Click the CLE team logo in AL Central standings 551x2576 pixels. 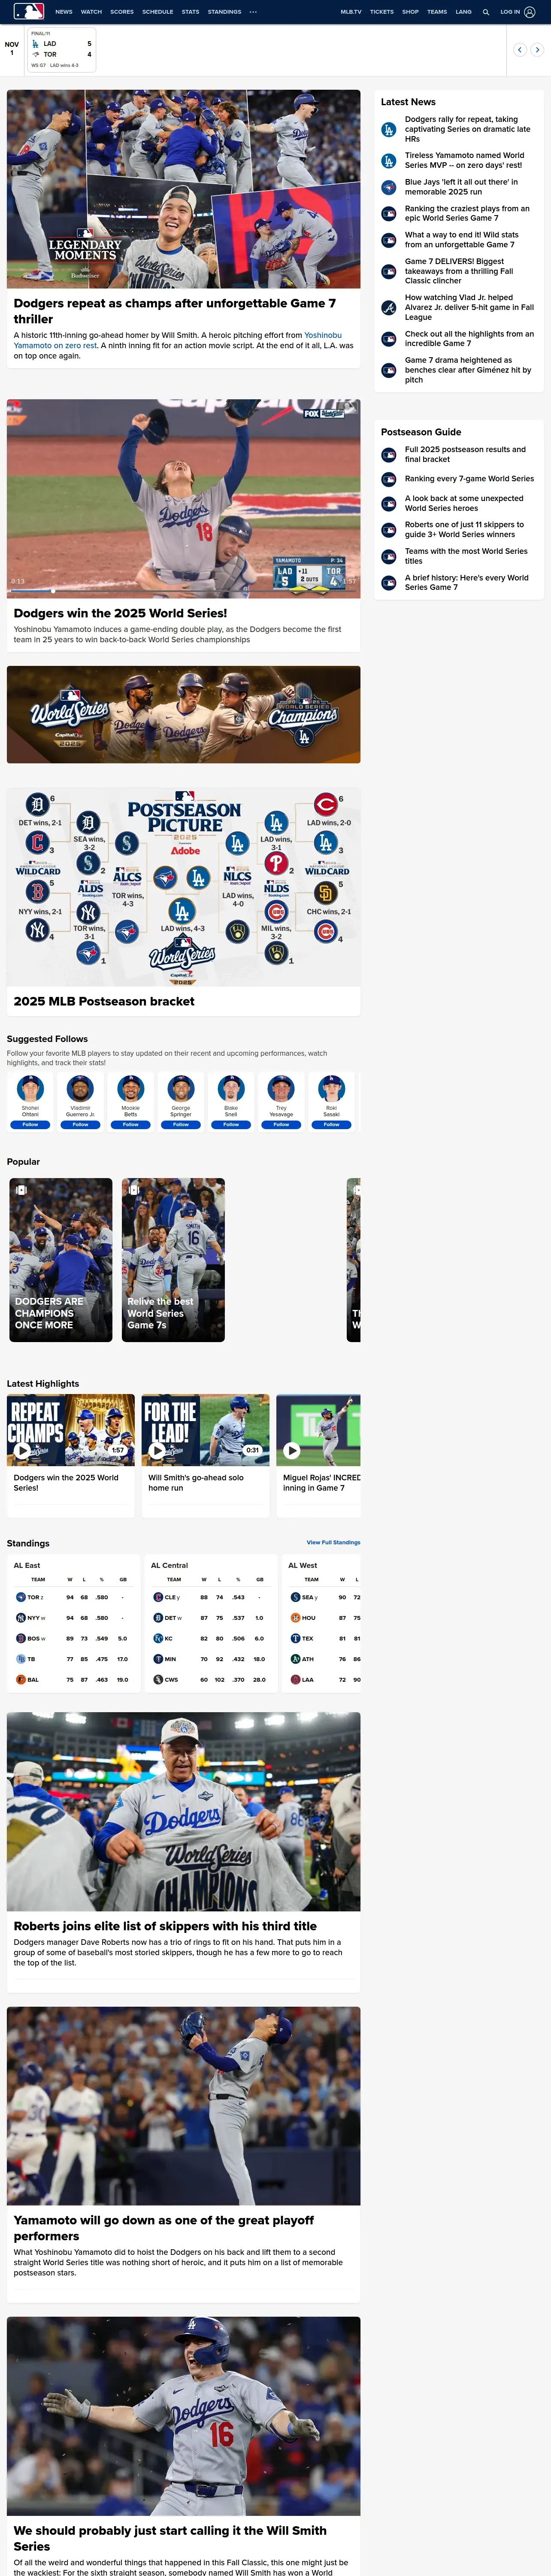[158, 1597]
